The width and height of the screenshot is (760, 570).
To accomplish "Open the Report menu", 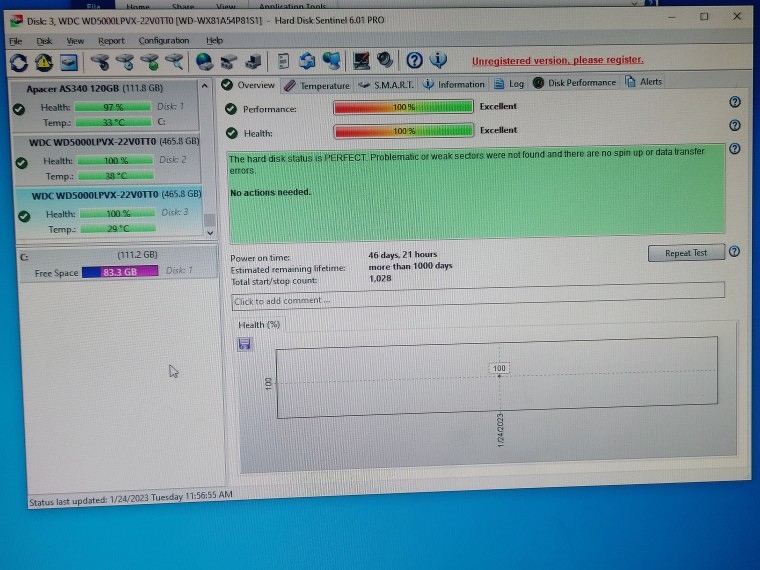I will pos(111,41).
